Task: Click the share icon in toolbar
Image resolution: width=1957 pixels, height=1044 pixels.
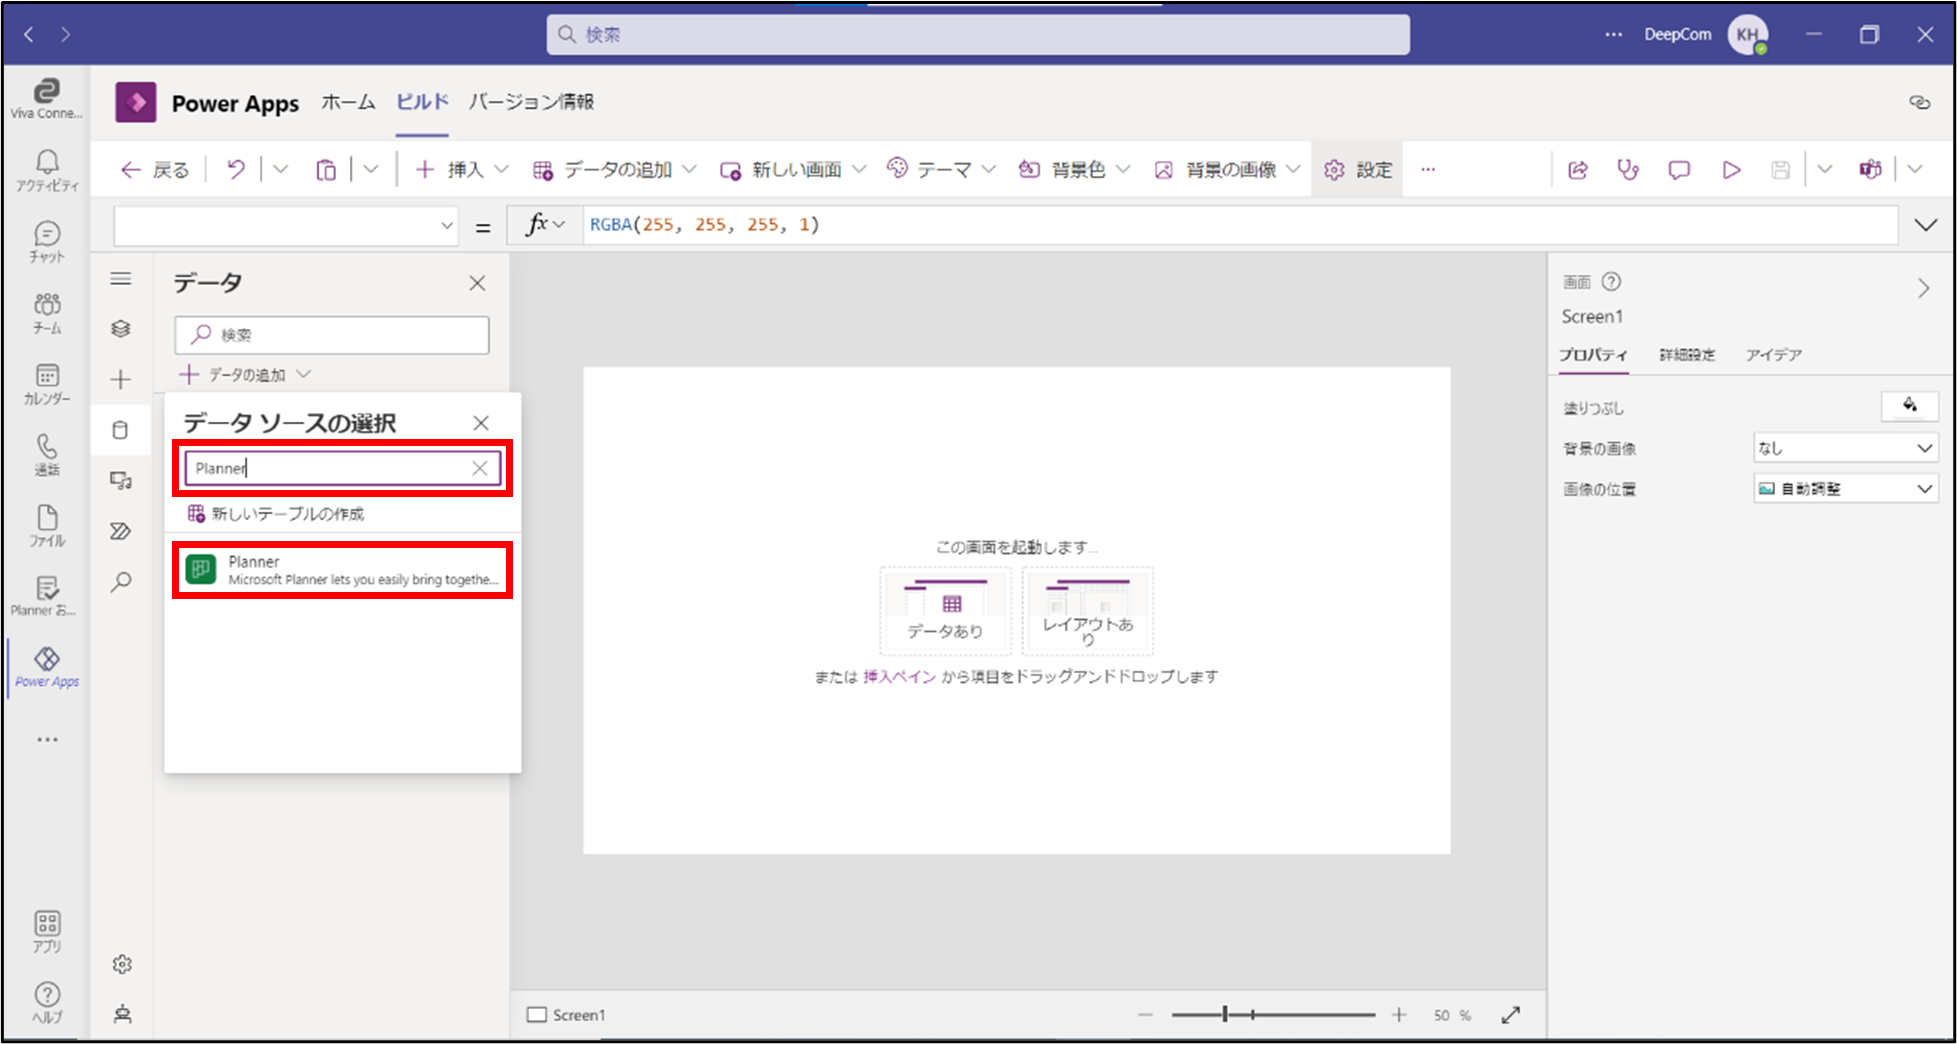Action: tap(1578, 170)
